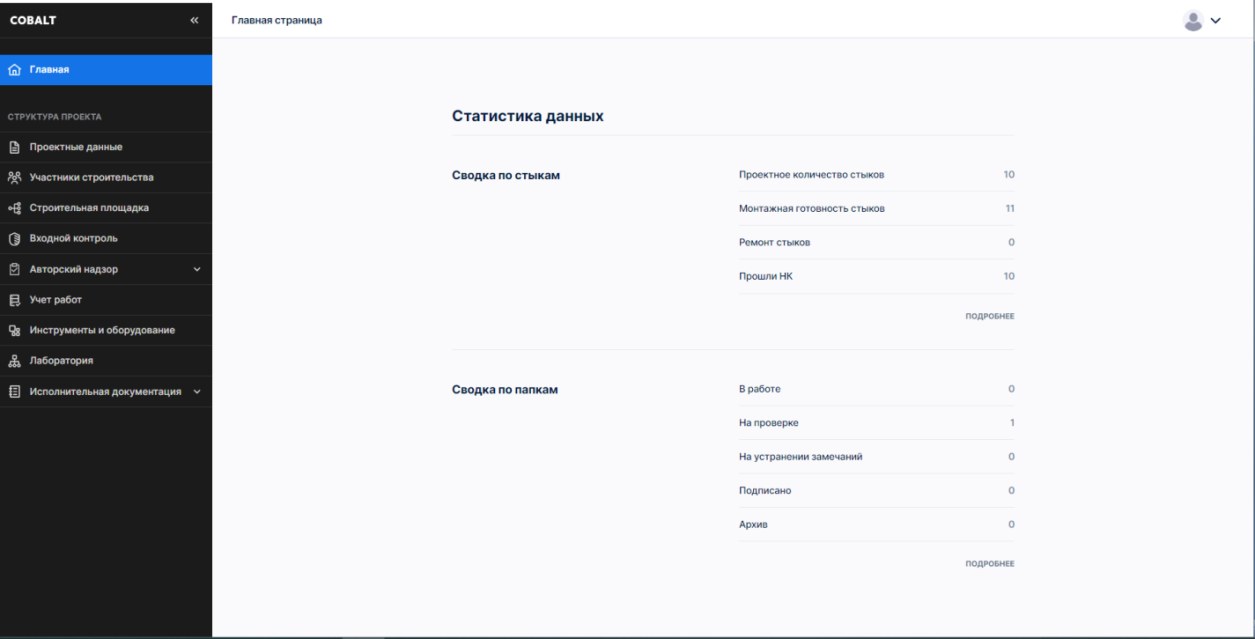Click value 11 for Монтажная готовность стыков
The width and height of the screenshot is (1255, 639).
tap(1010, 209)
